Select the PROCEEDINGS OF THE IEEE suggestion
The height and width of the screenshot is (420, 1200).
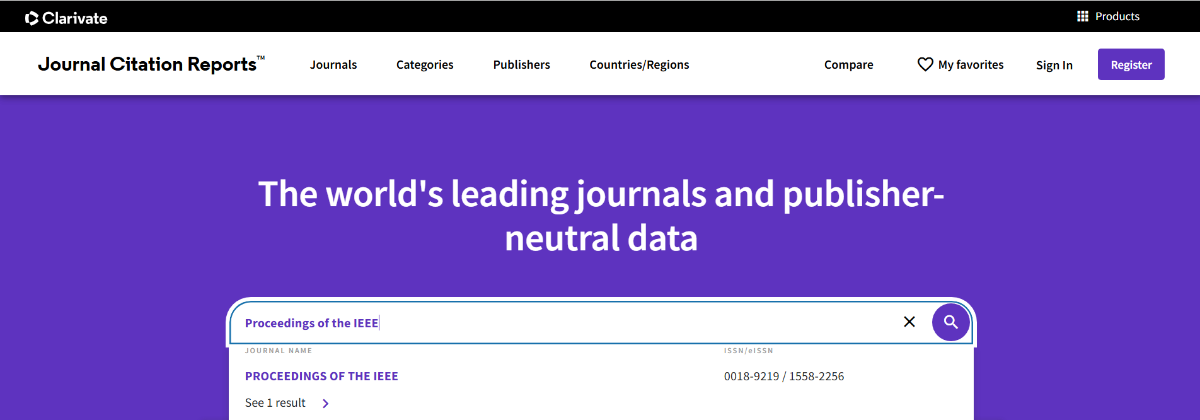[x=321, y=376]
